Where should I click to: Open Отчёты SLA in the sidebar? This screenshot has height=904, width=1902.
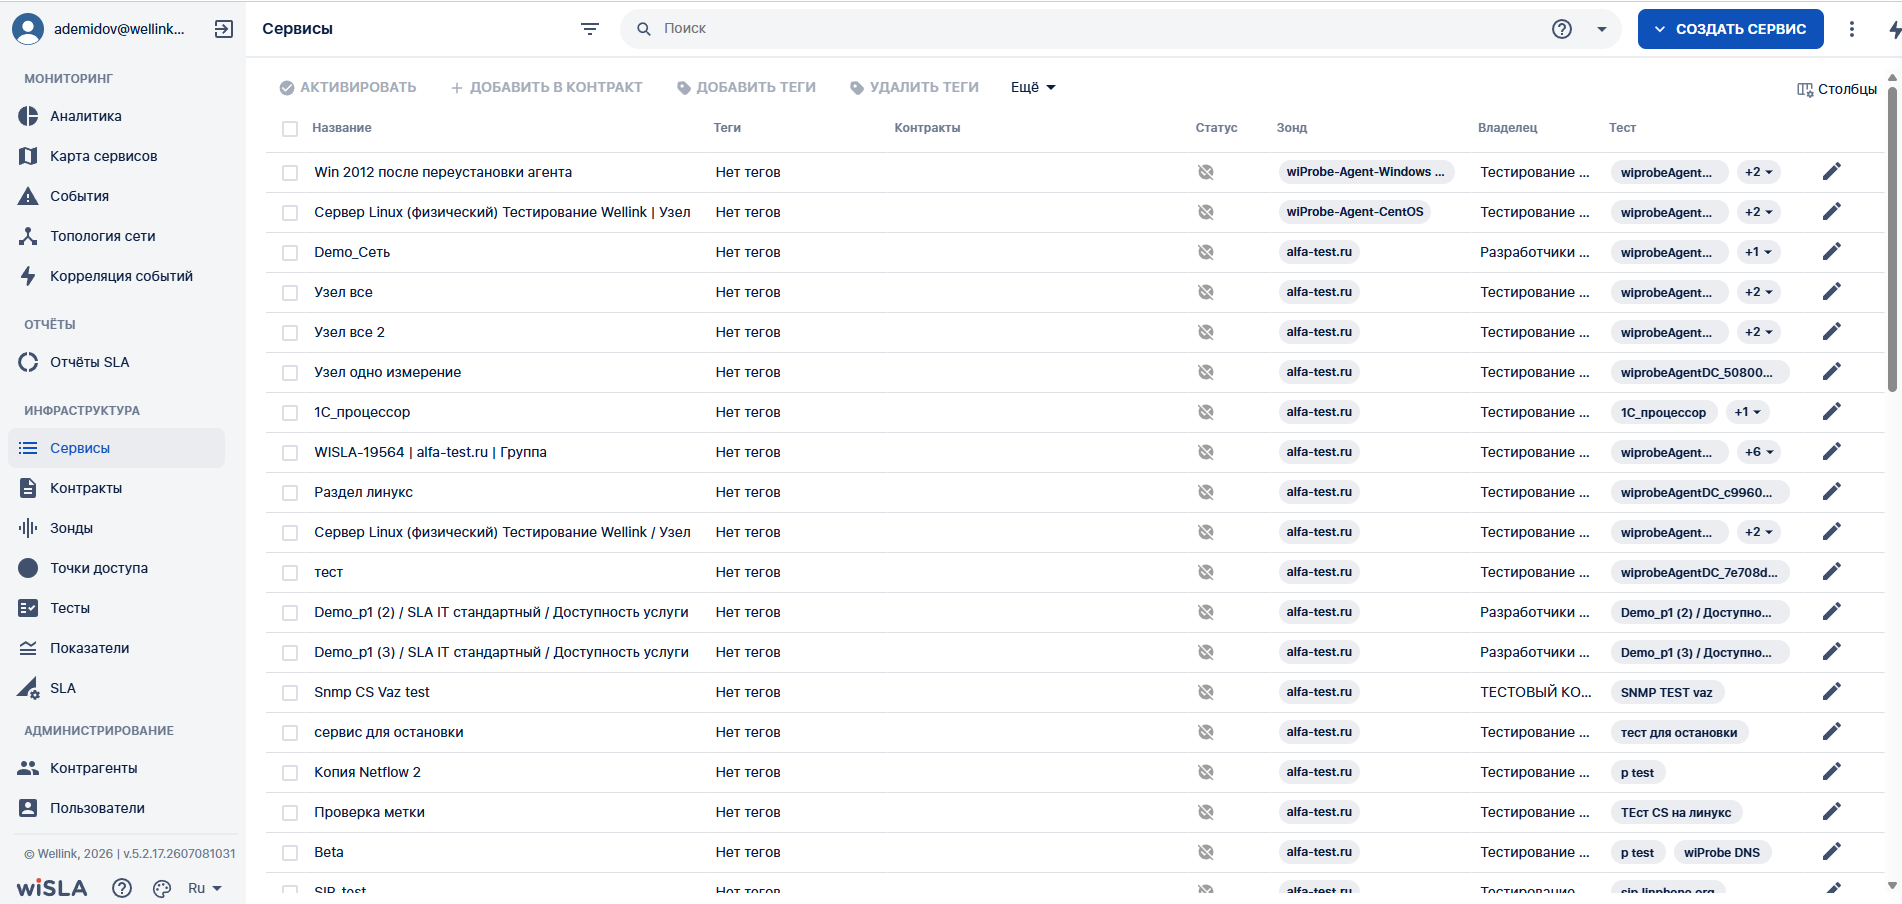[116, 362]
